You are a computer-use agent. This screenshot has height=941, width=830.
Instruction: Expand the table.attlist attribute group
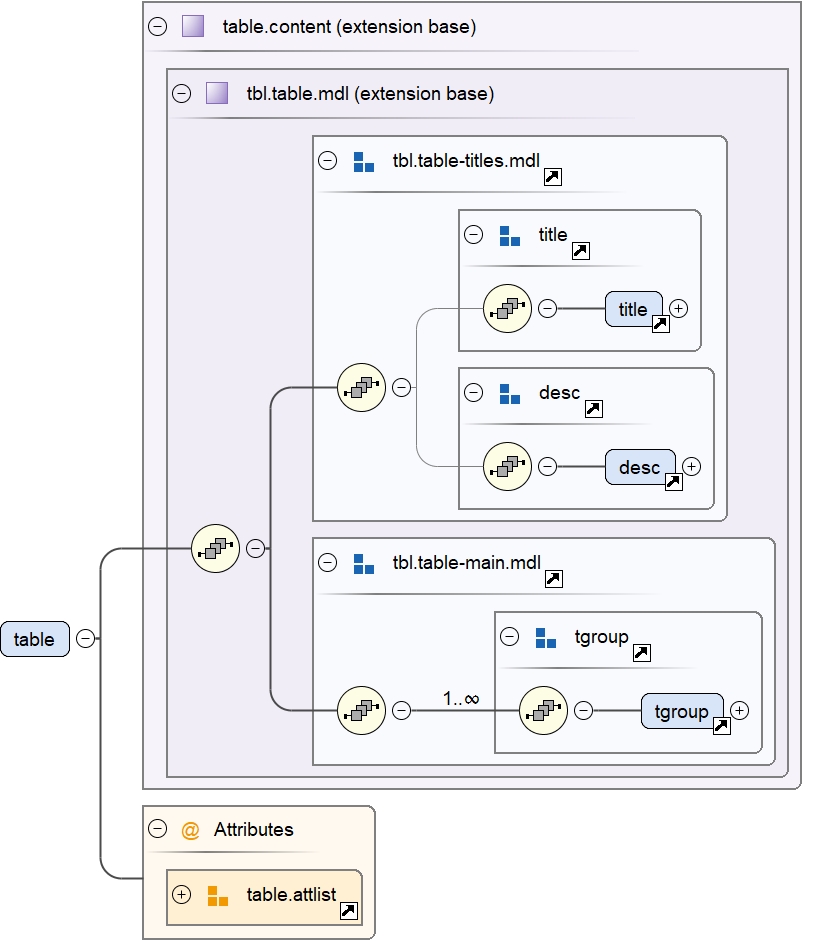[181, 895]
